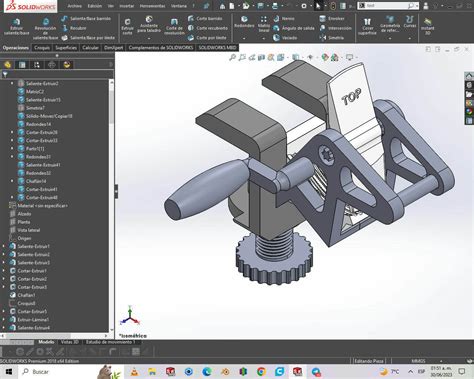Screen dimensions: 474x379
Task: Open Asistente para taladro
Action: [149, 25]
